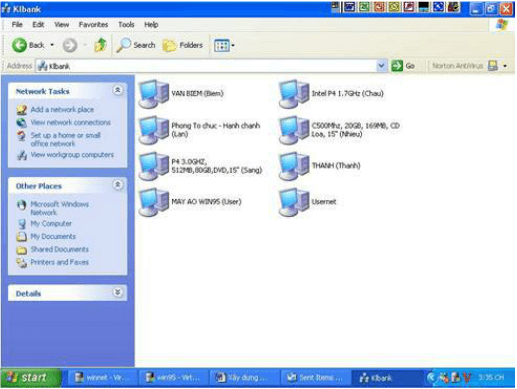Click Set up a home or small office network
The width and height of the screenshot is (517, 389).
tap(65, 139)
